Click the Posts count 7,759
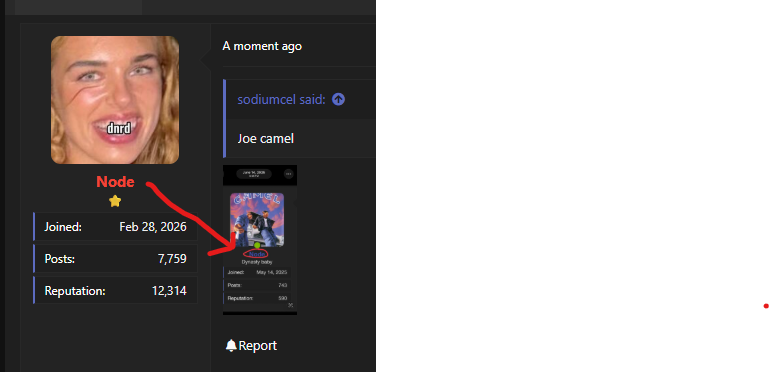The image size is (769, 372). click(172, 259)
